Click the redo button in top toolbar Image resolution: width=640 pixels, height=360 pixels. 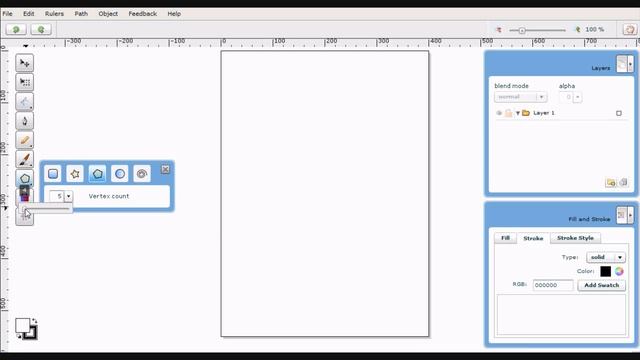41,29
